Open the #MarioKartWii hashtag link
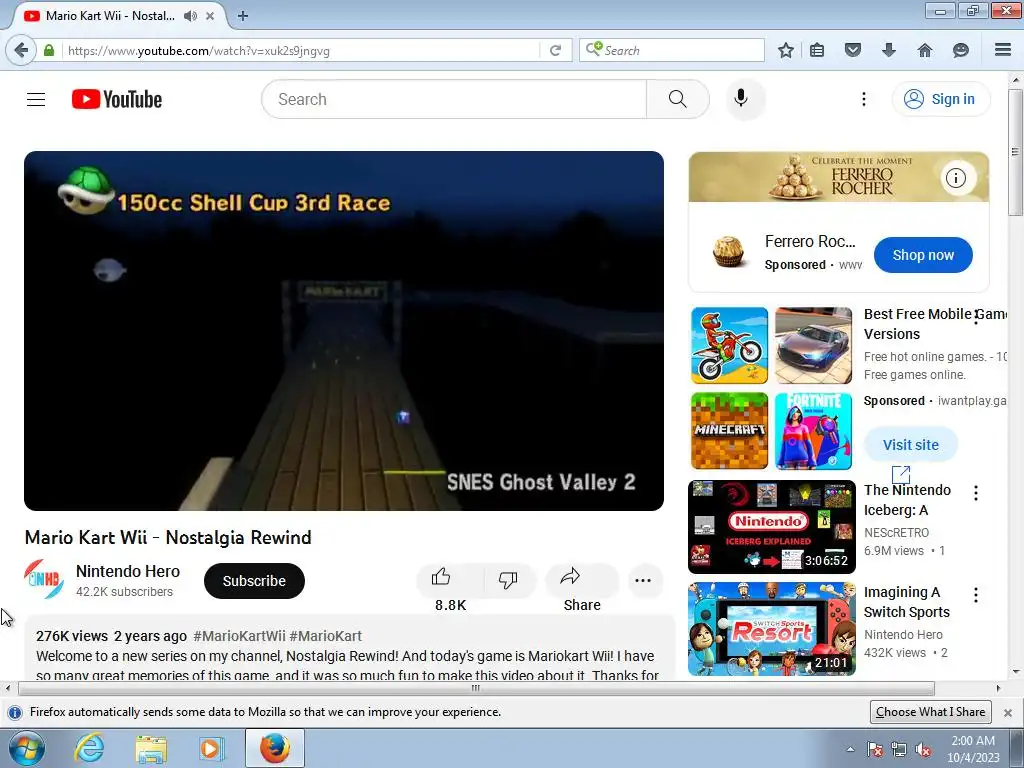Screen dimensions: 1024x768 click(239, 636)
